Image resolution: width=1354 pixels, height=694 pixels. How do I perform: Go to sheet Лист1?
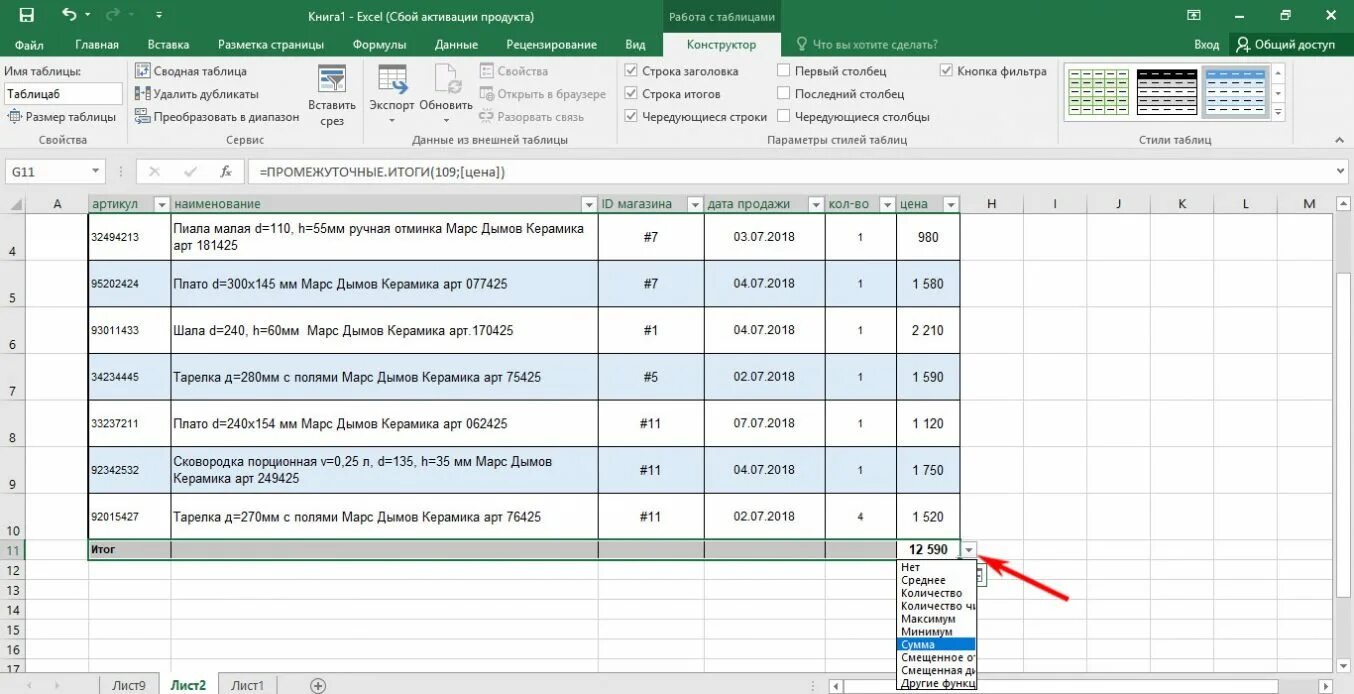(248, 685)
